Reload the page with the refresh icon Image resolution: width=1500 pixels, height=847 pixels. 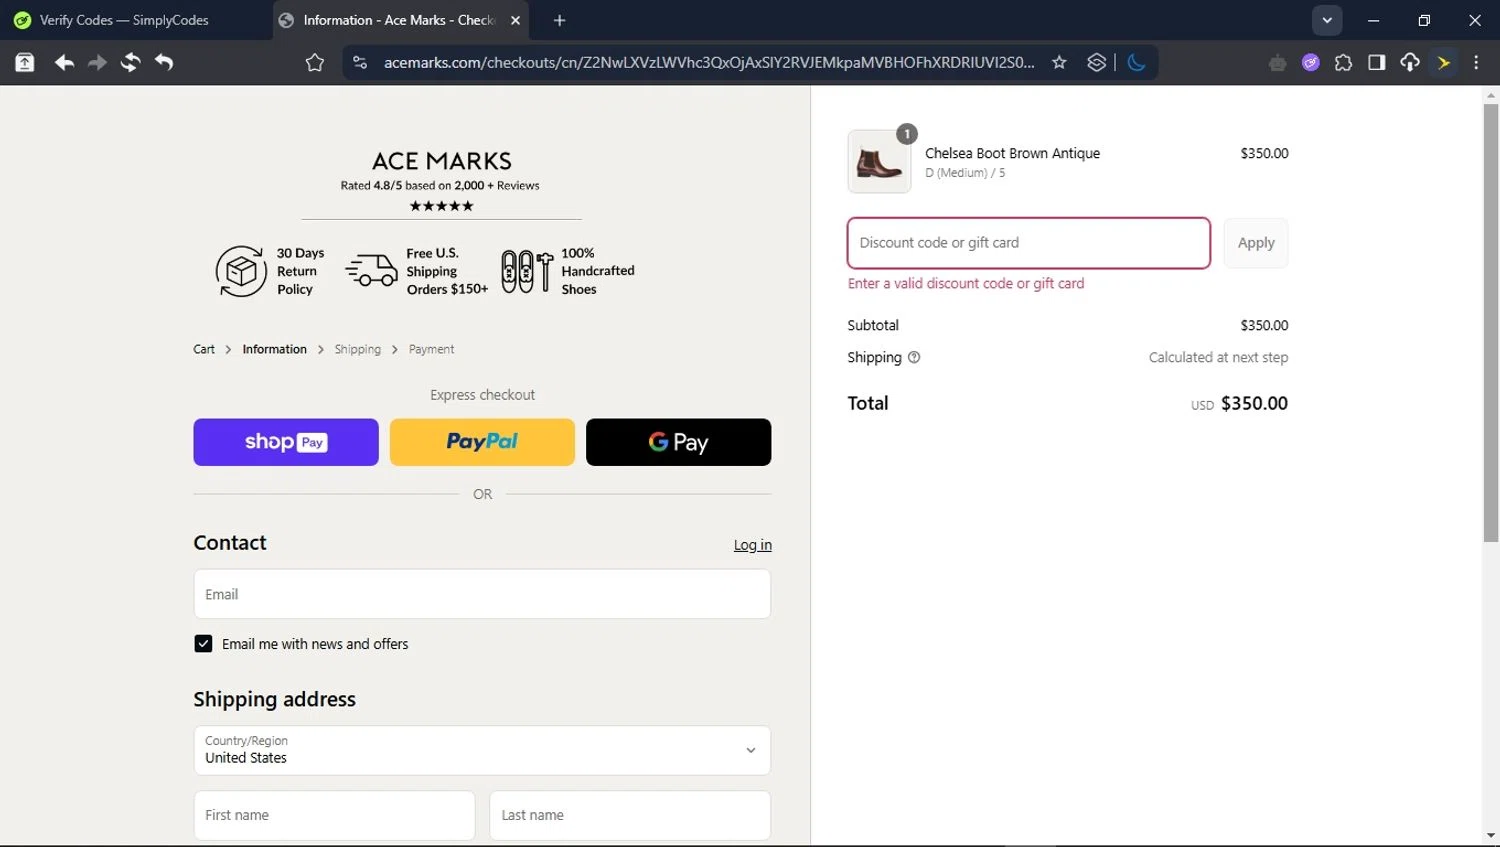tap(130, 63)
